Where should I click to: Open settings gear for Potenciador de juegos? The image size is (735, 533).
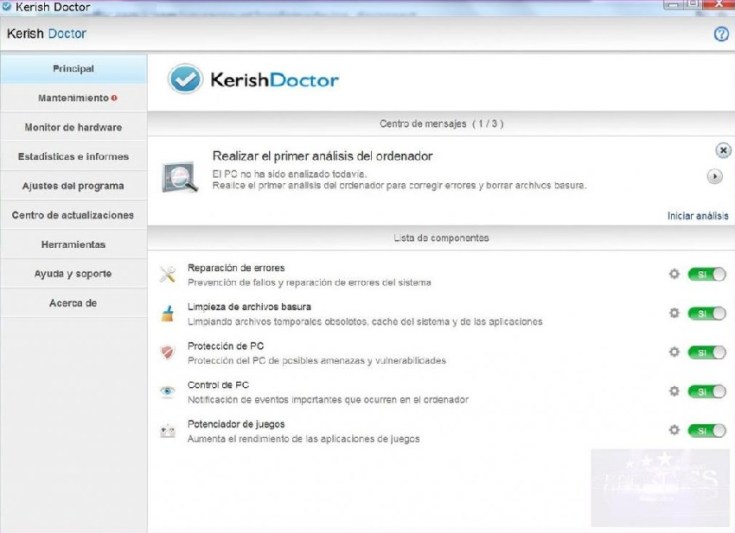click(674, 430)
